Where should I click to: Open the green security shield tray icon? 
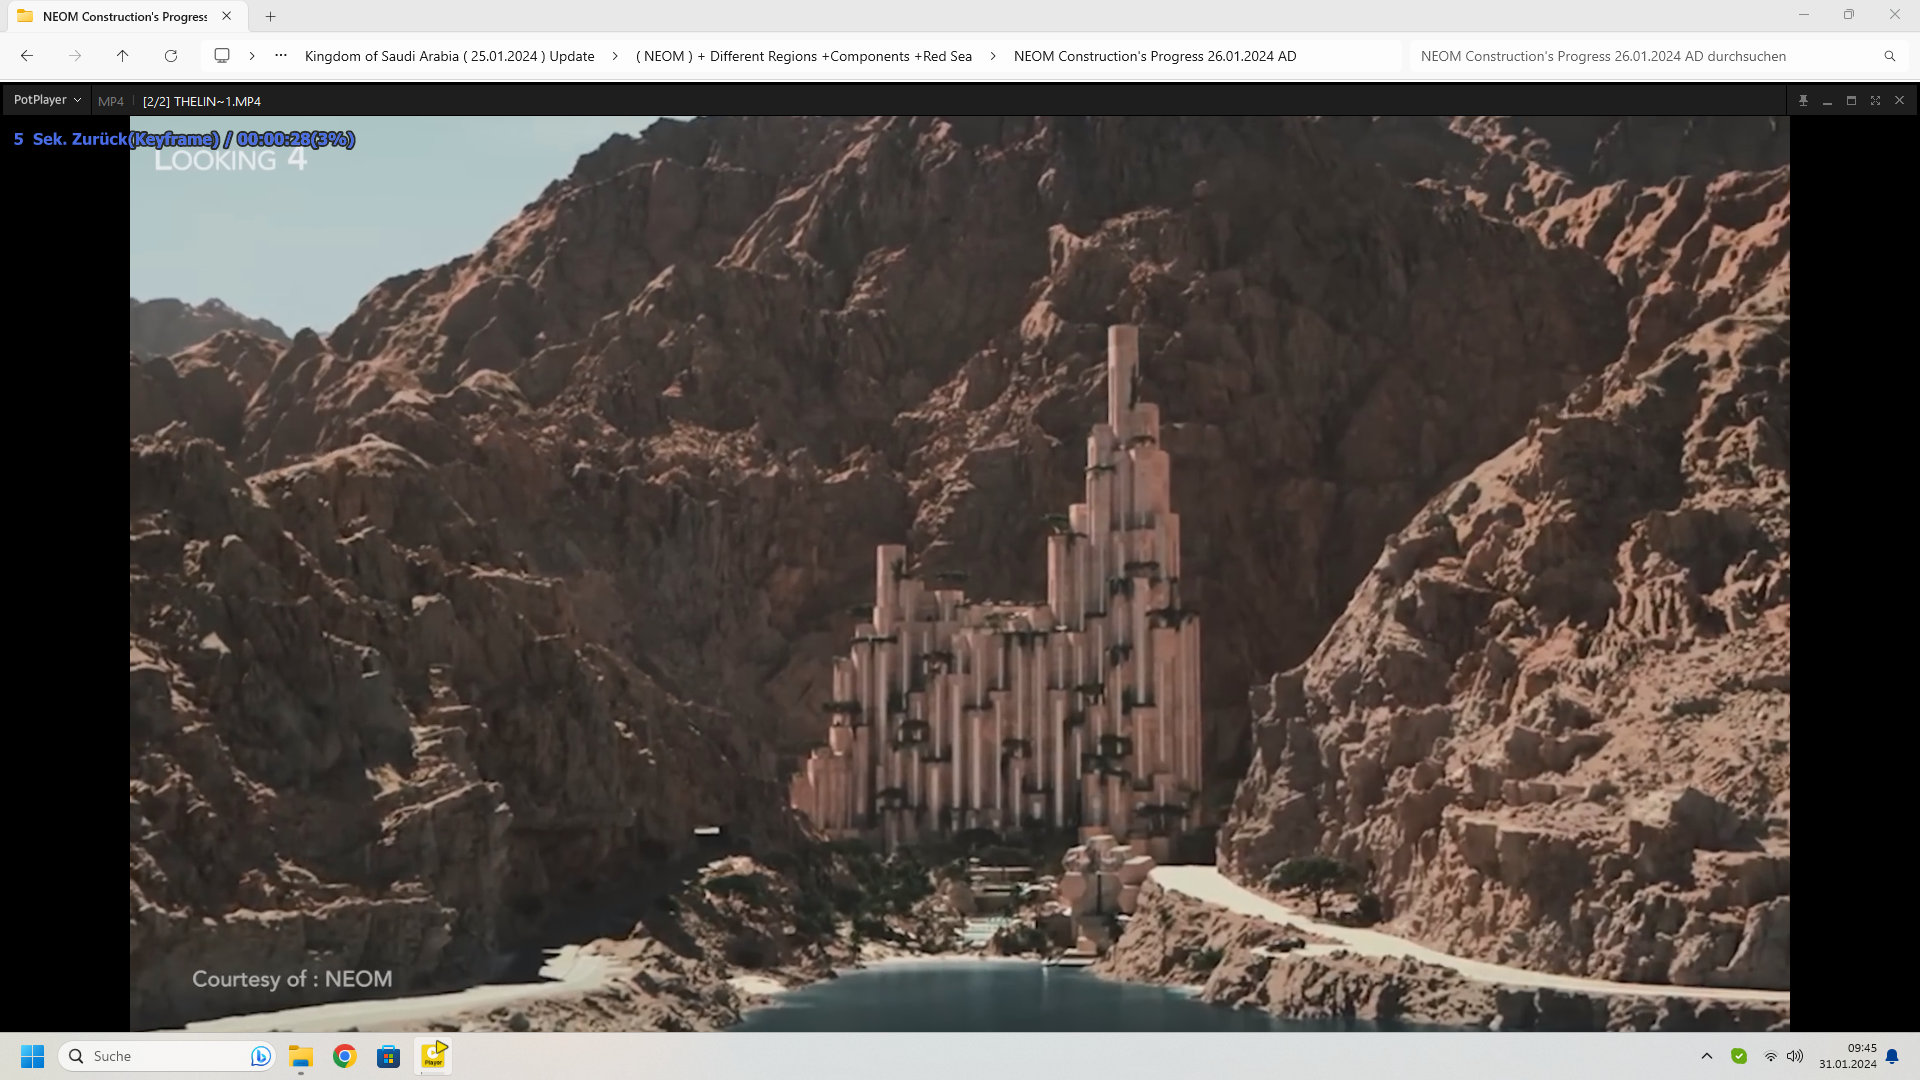pyautogui.click(x=1739, y=1056)
